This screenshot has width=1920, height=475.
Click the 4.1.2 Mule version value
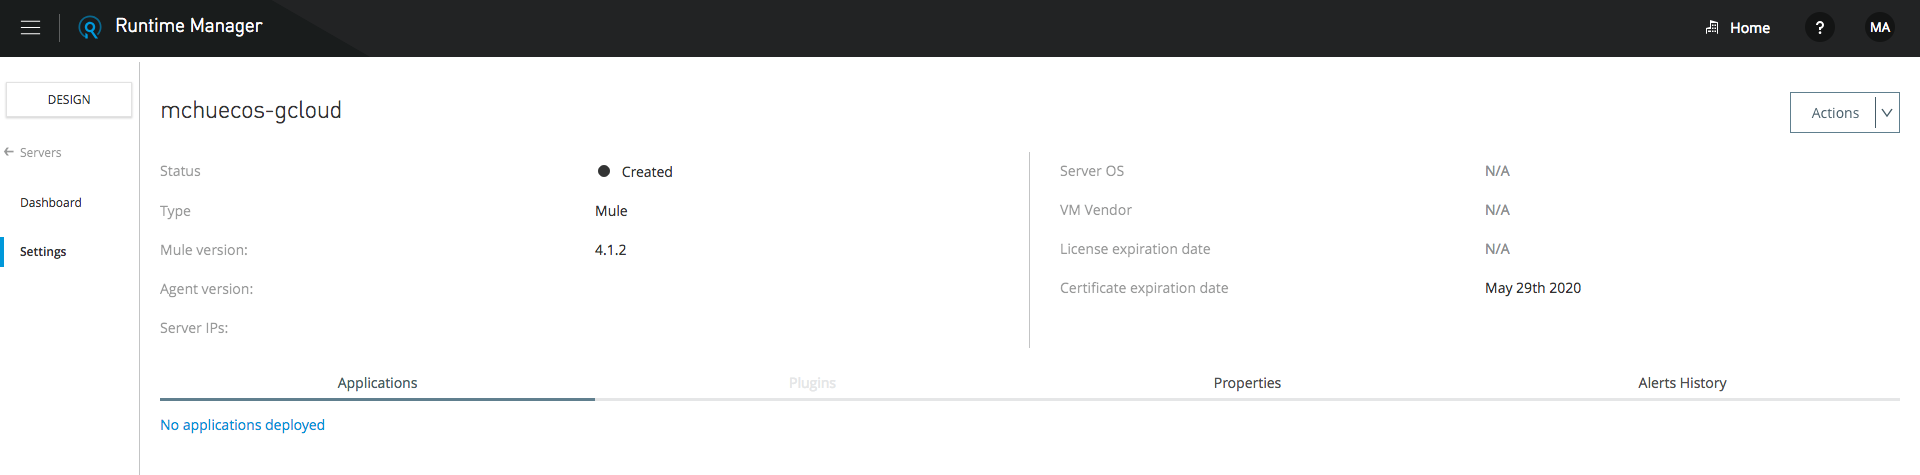click(610, 250)
